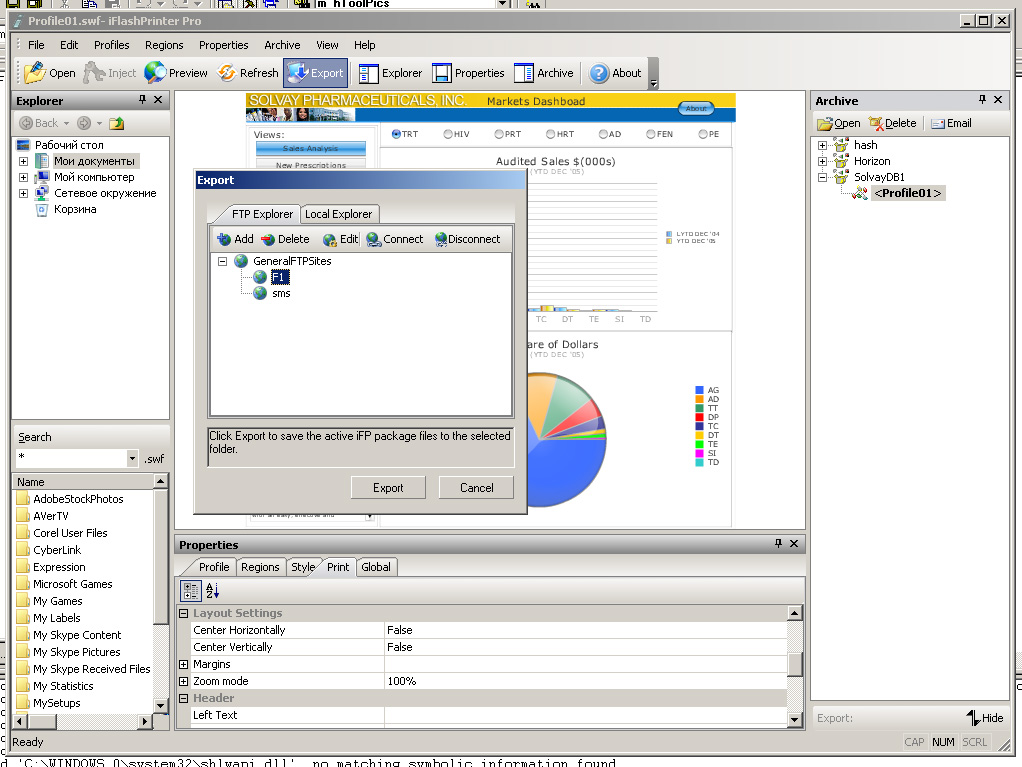Go up one folder in Explorer panel
Viewport: 1022px width, 767px height.
tap(117, 123)
